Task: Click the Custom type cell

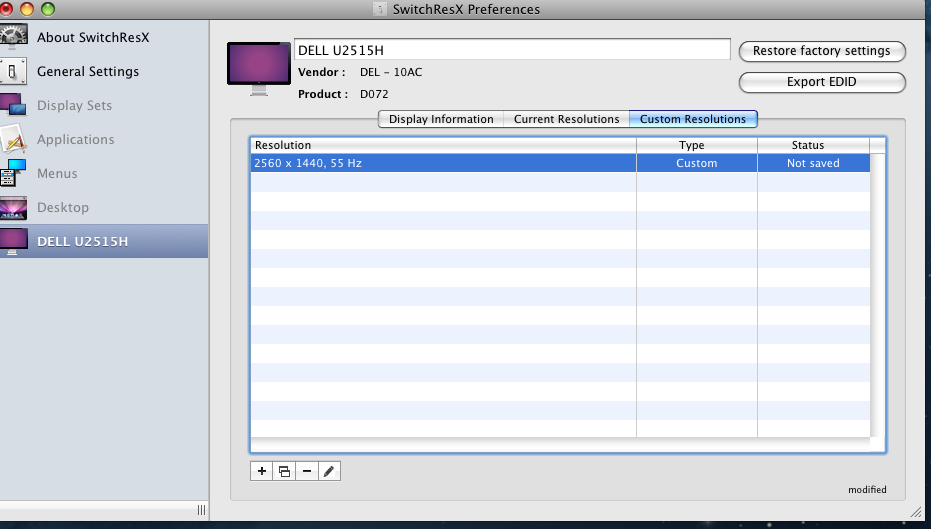Action: click(x=696, y=163)
